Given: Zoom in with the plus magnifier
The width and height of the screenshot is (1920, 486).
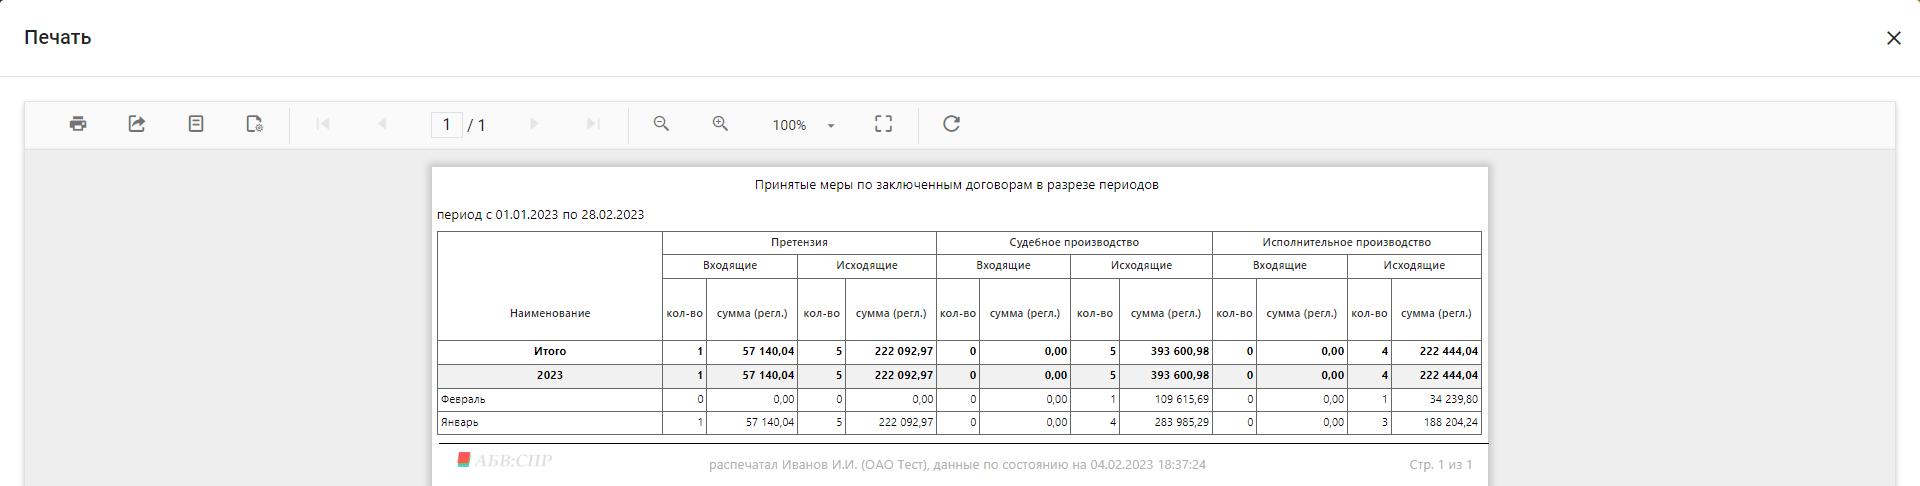Looking at the screenshot, I should [x=720, y=124].
